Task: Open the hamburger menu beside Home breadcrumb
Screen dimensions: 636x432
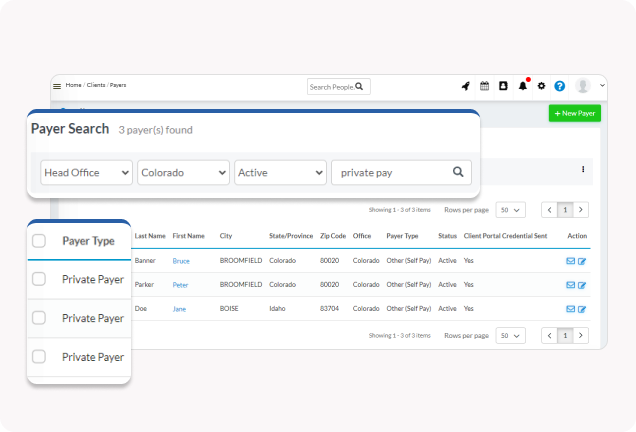Action: click(57, 87)
